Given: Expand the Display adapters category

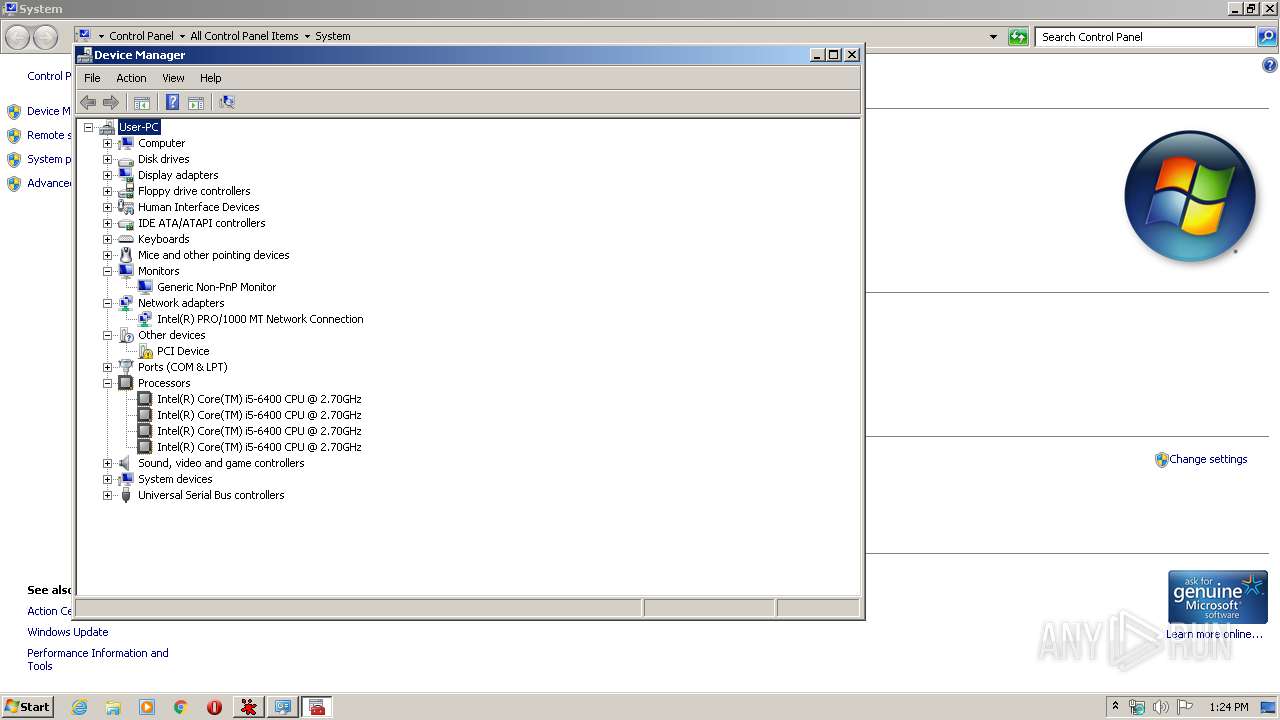Looking at the screenshot, I should pyautogui.click(x=107, y=175).
